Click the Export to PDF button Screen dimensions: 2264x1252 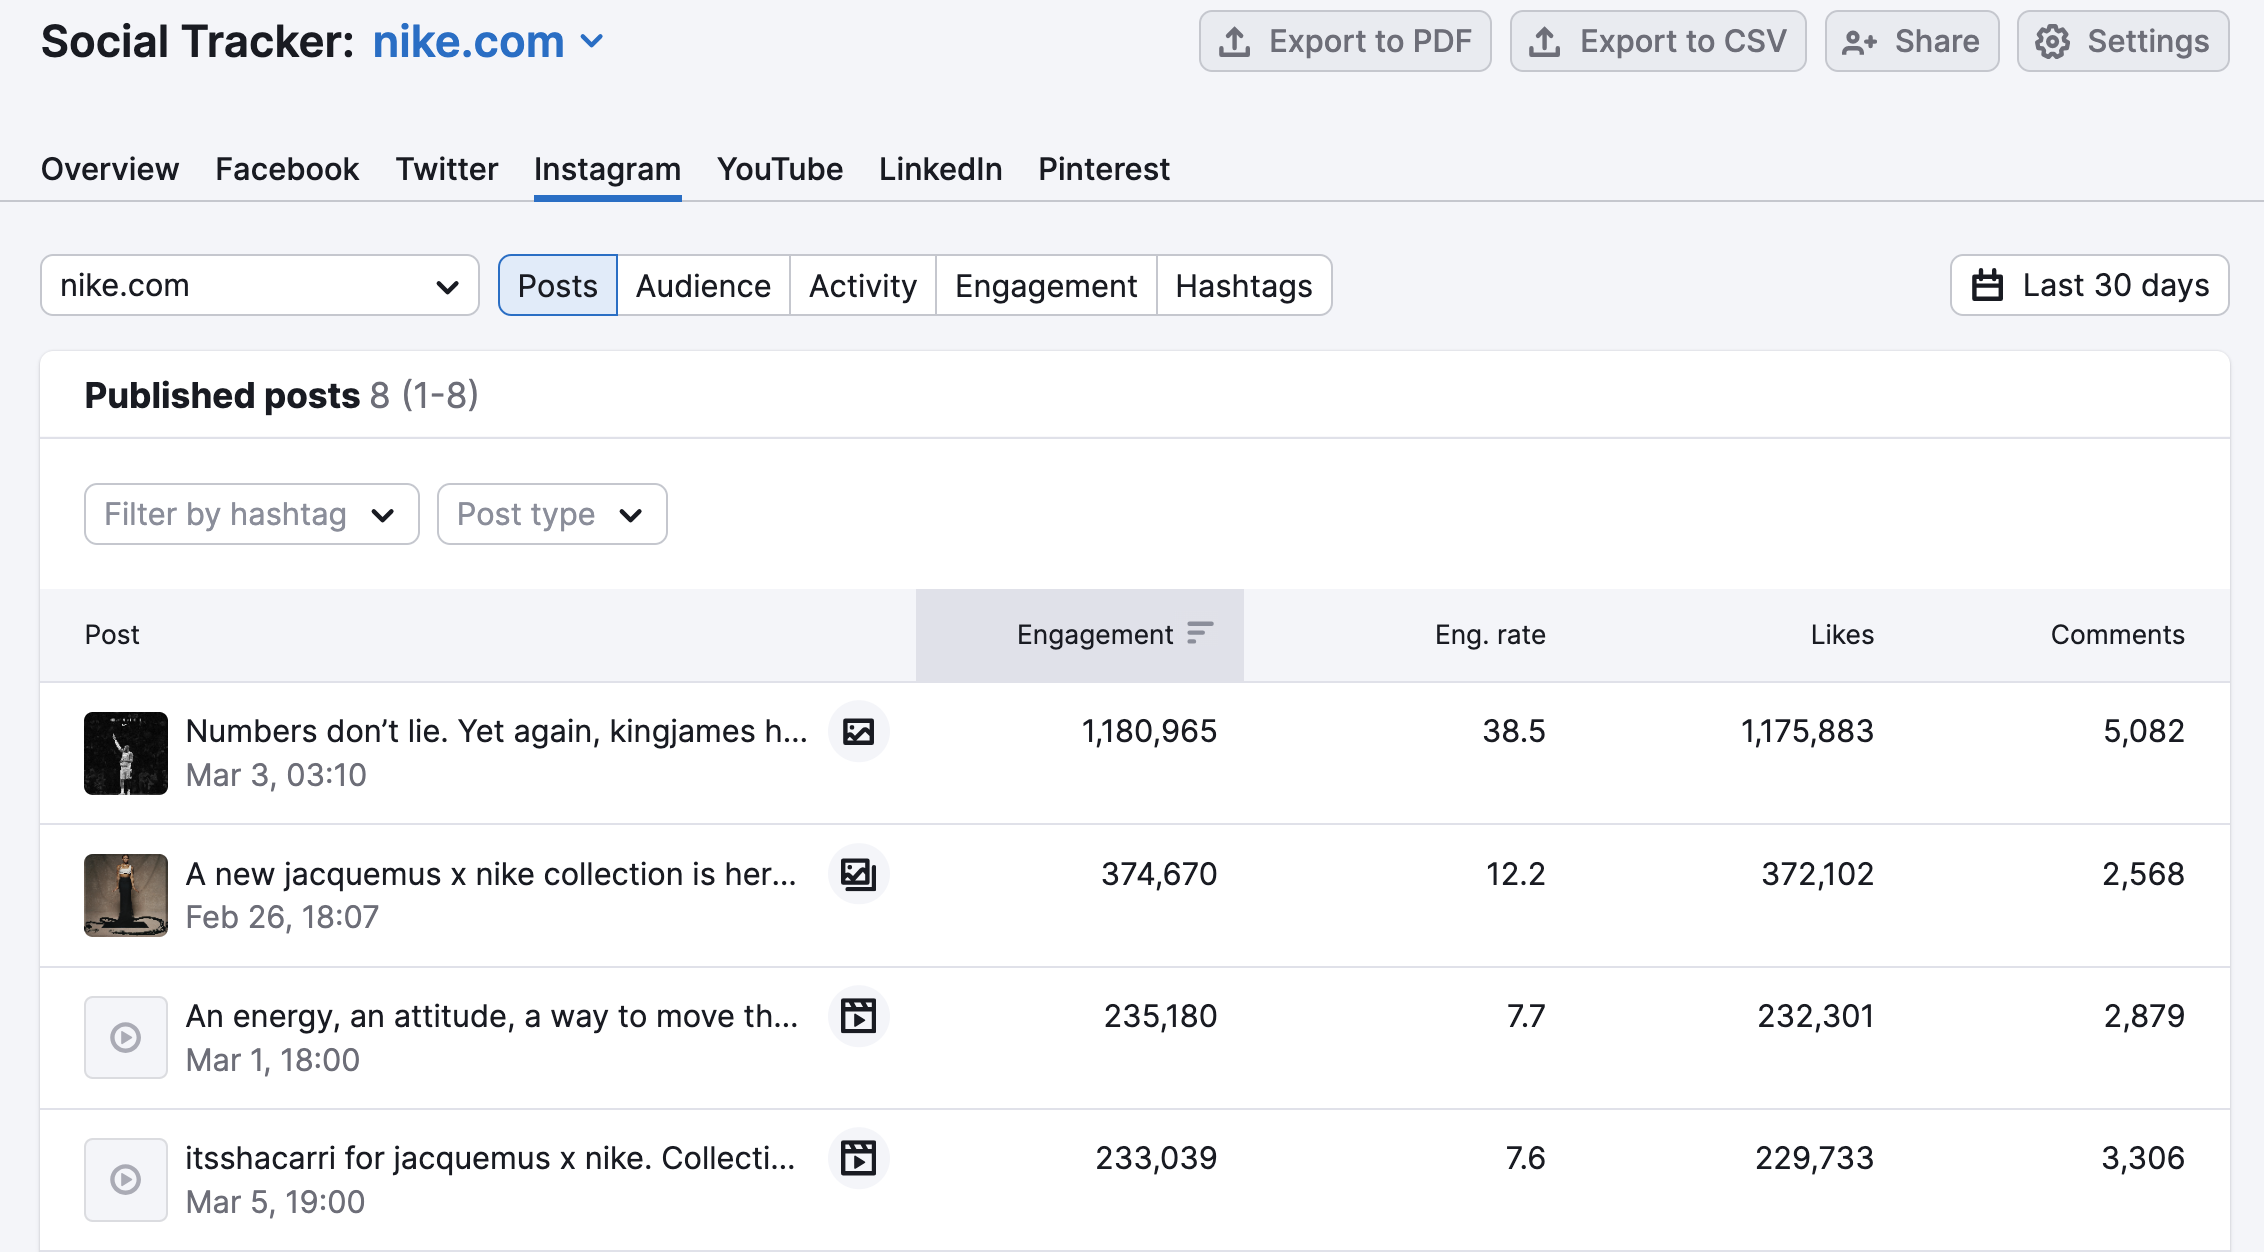pyautogui.click(x=1344, y=42)
